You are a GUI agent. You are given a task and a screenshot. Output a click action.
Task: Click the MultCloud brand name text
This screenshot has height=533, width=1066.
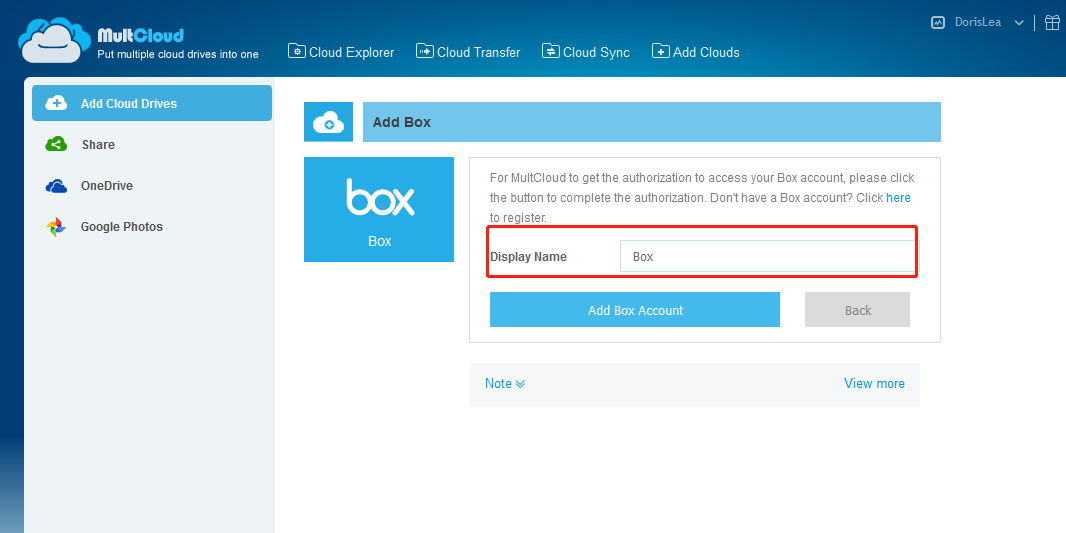click(x=141, y=35)
